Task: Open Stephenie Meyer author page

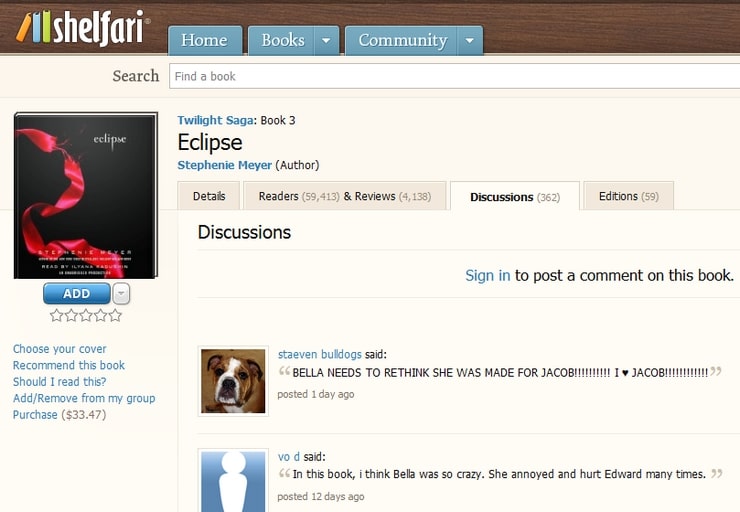Action: [x=225, y=165]
